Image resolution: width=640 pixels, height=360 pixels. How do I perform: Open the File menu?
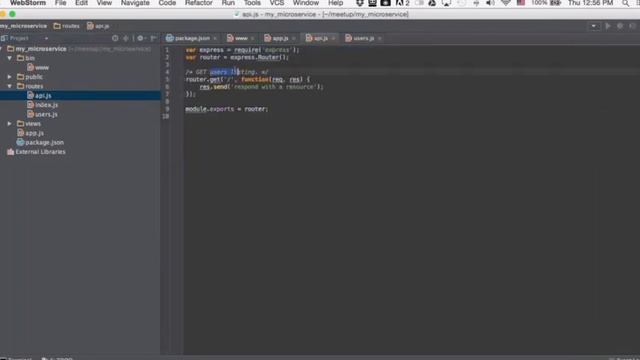tap(60, 3)
